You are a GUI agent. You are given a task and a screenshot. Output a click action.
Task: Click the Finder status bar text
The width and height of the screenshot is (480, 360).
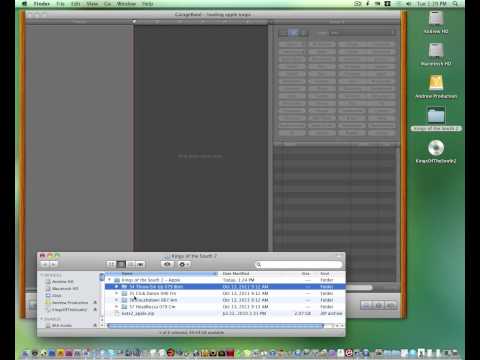tap(191, 332)
